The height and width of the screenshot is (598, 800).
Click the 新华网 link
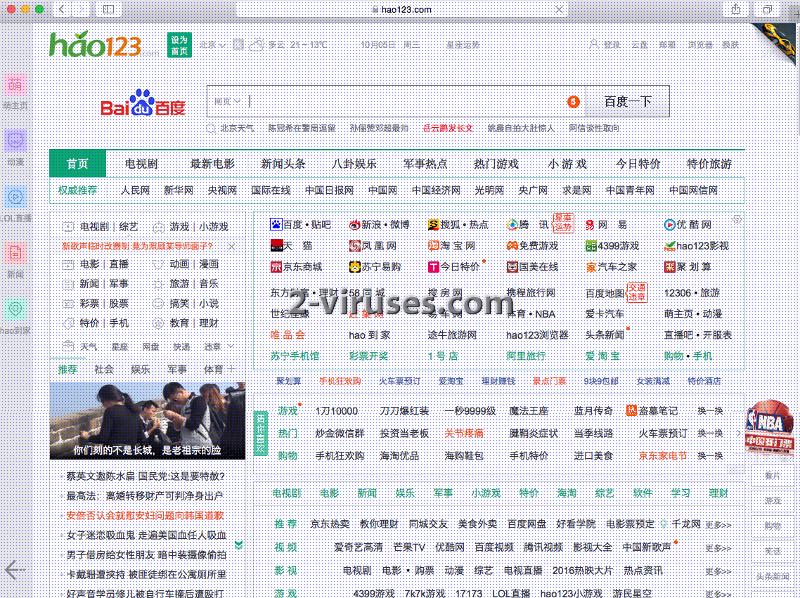pos(179,190)
